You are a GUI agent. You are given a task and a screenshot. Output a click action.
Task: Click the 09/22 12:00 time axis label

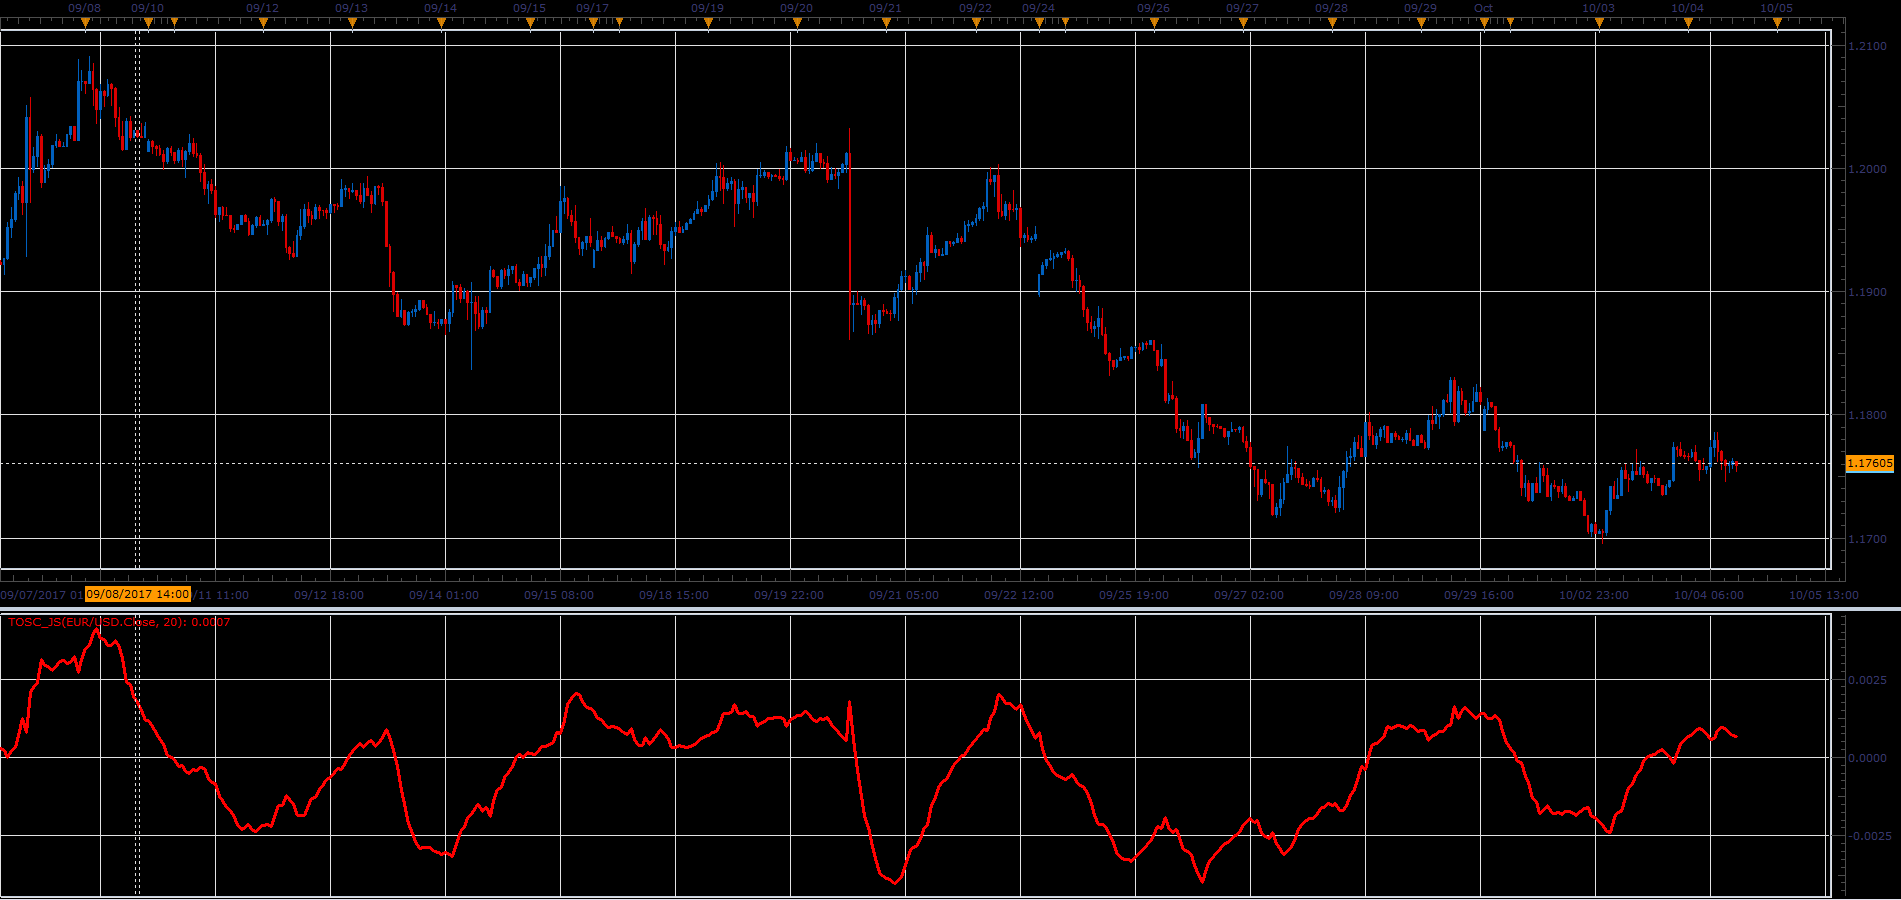point(1019,595)
